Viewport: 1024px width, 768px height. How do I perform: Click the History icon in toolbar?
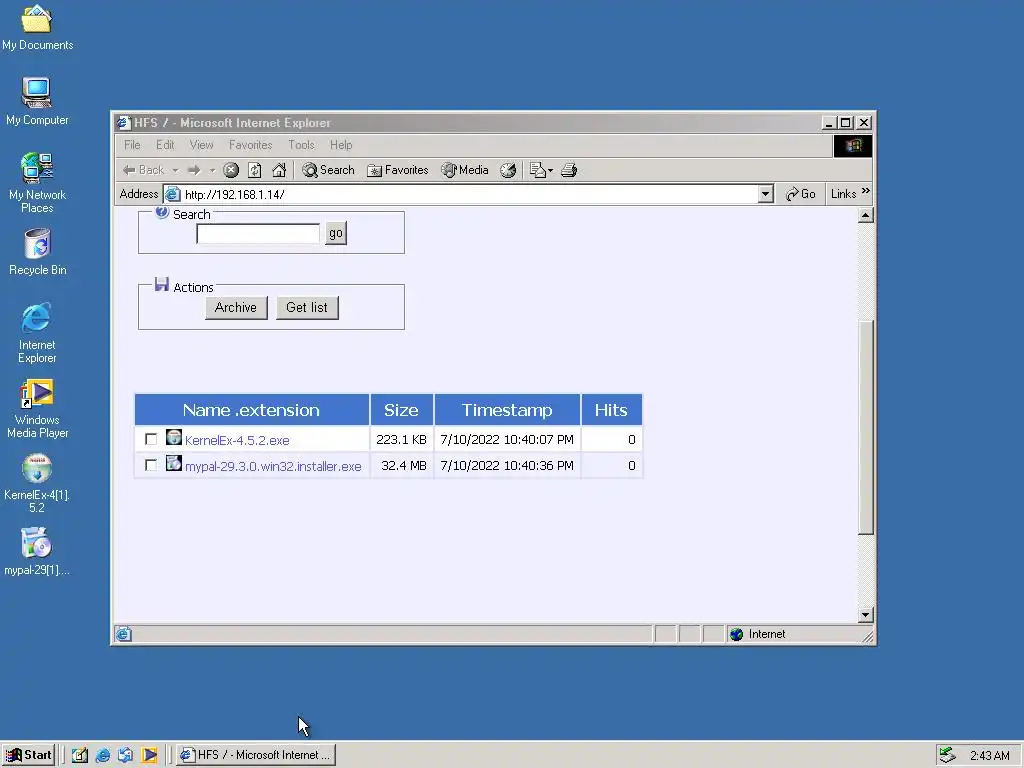pos(508,170)
